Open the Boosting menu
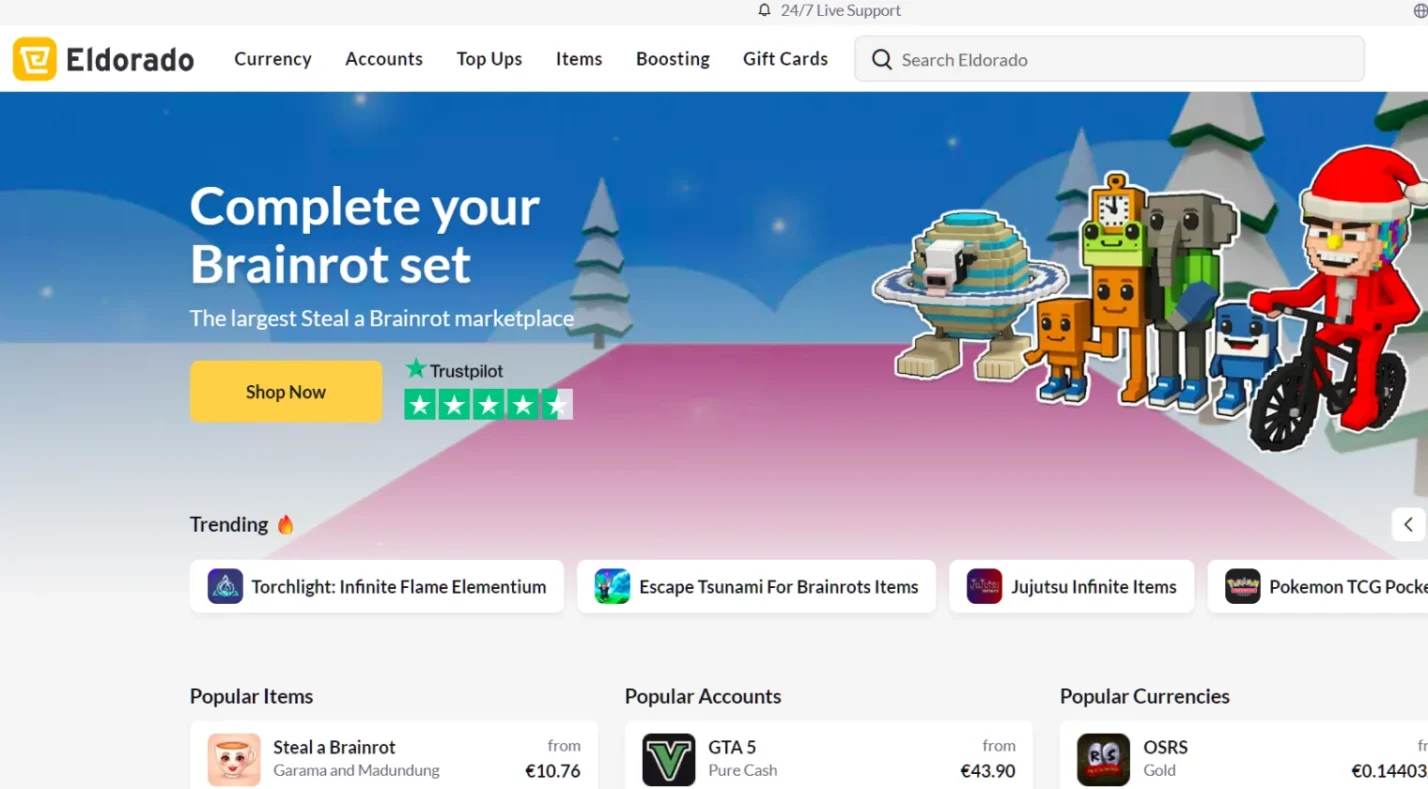The height and width of the screenshot is (789, 1428). click(673, 59)
